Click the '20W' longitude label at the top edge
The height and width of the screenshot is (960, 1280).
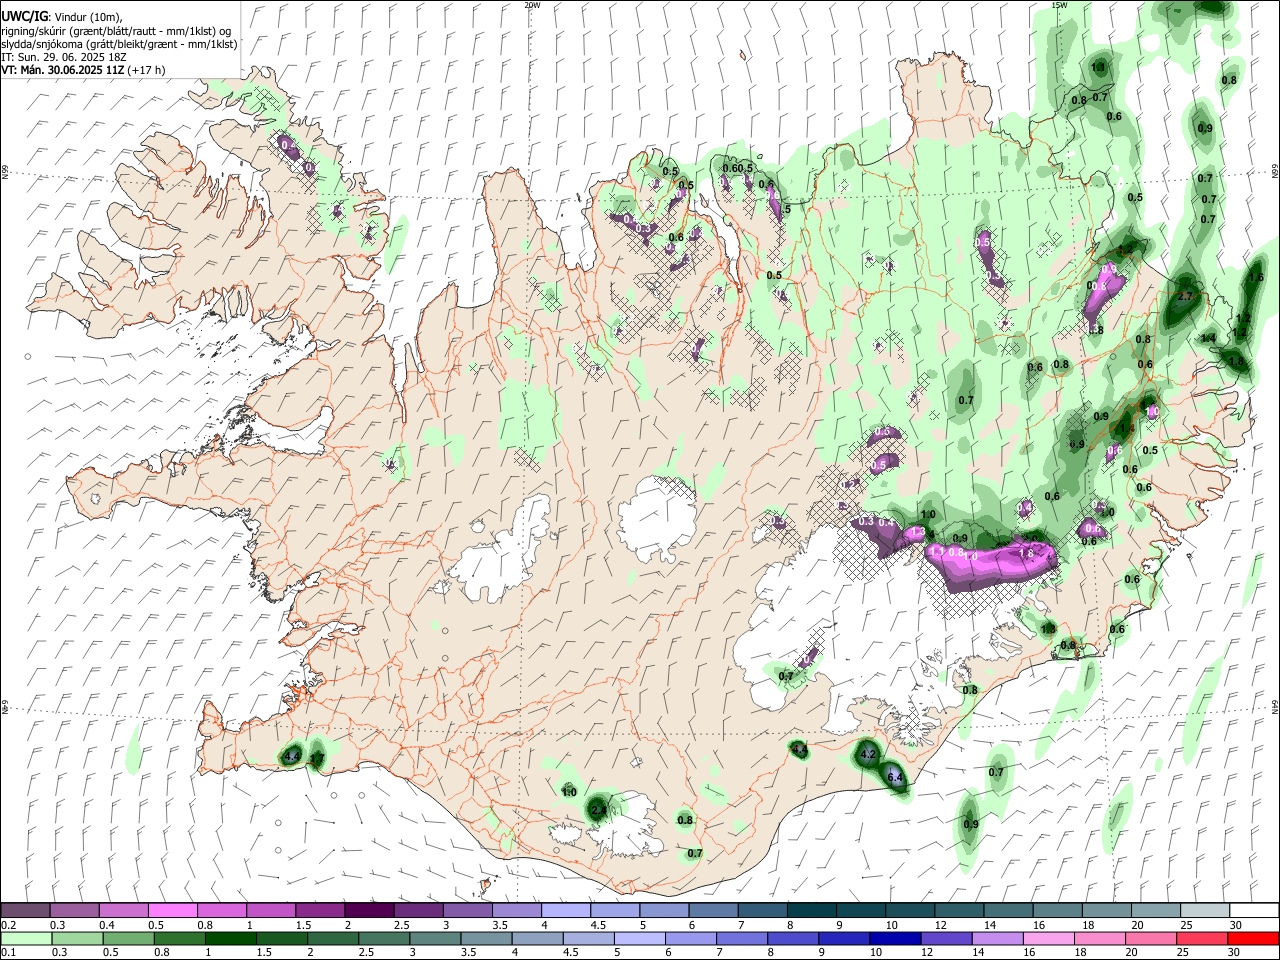(532, 5)
